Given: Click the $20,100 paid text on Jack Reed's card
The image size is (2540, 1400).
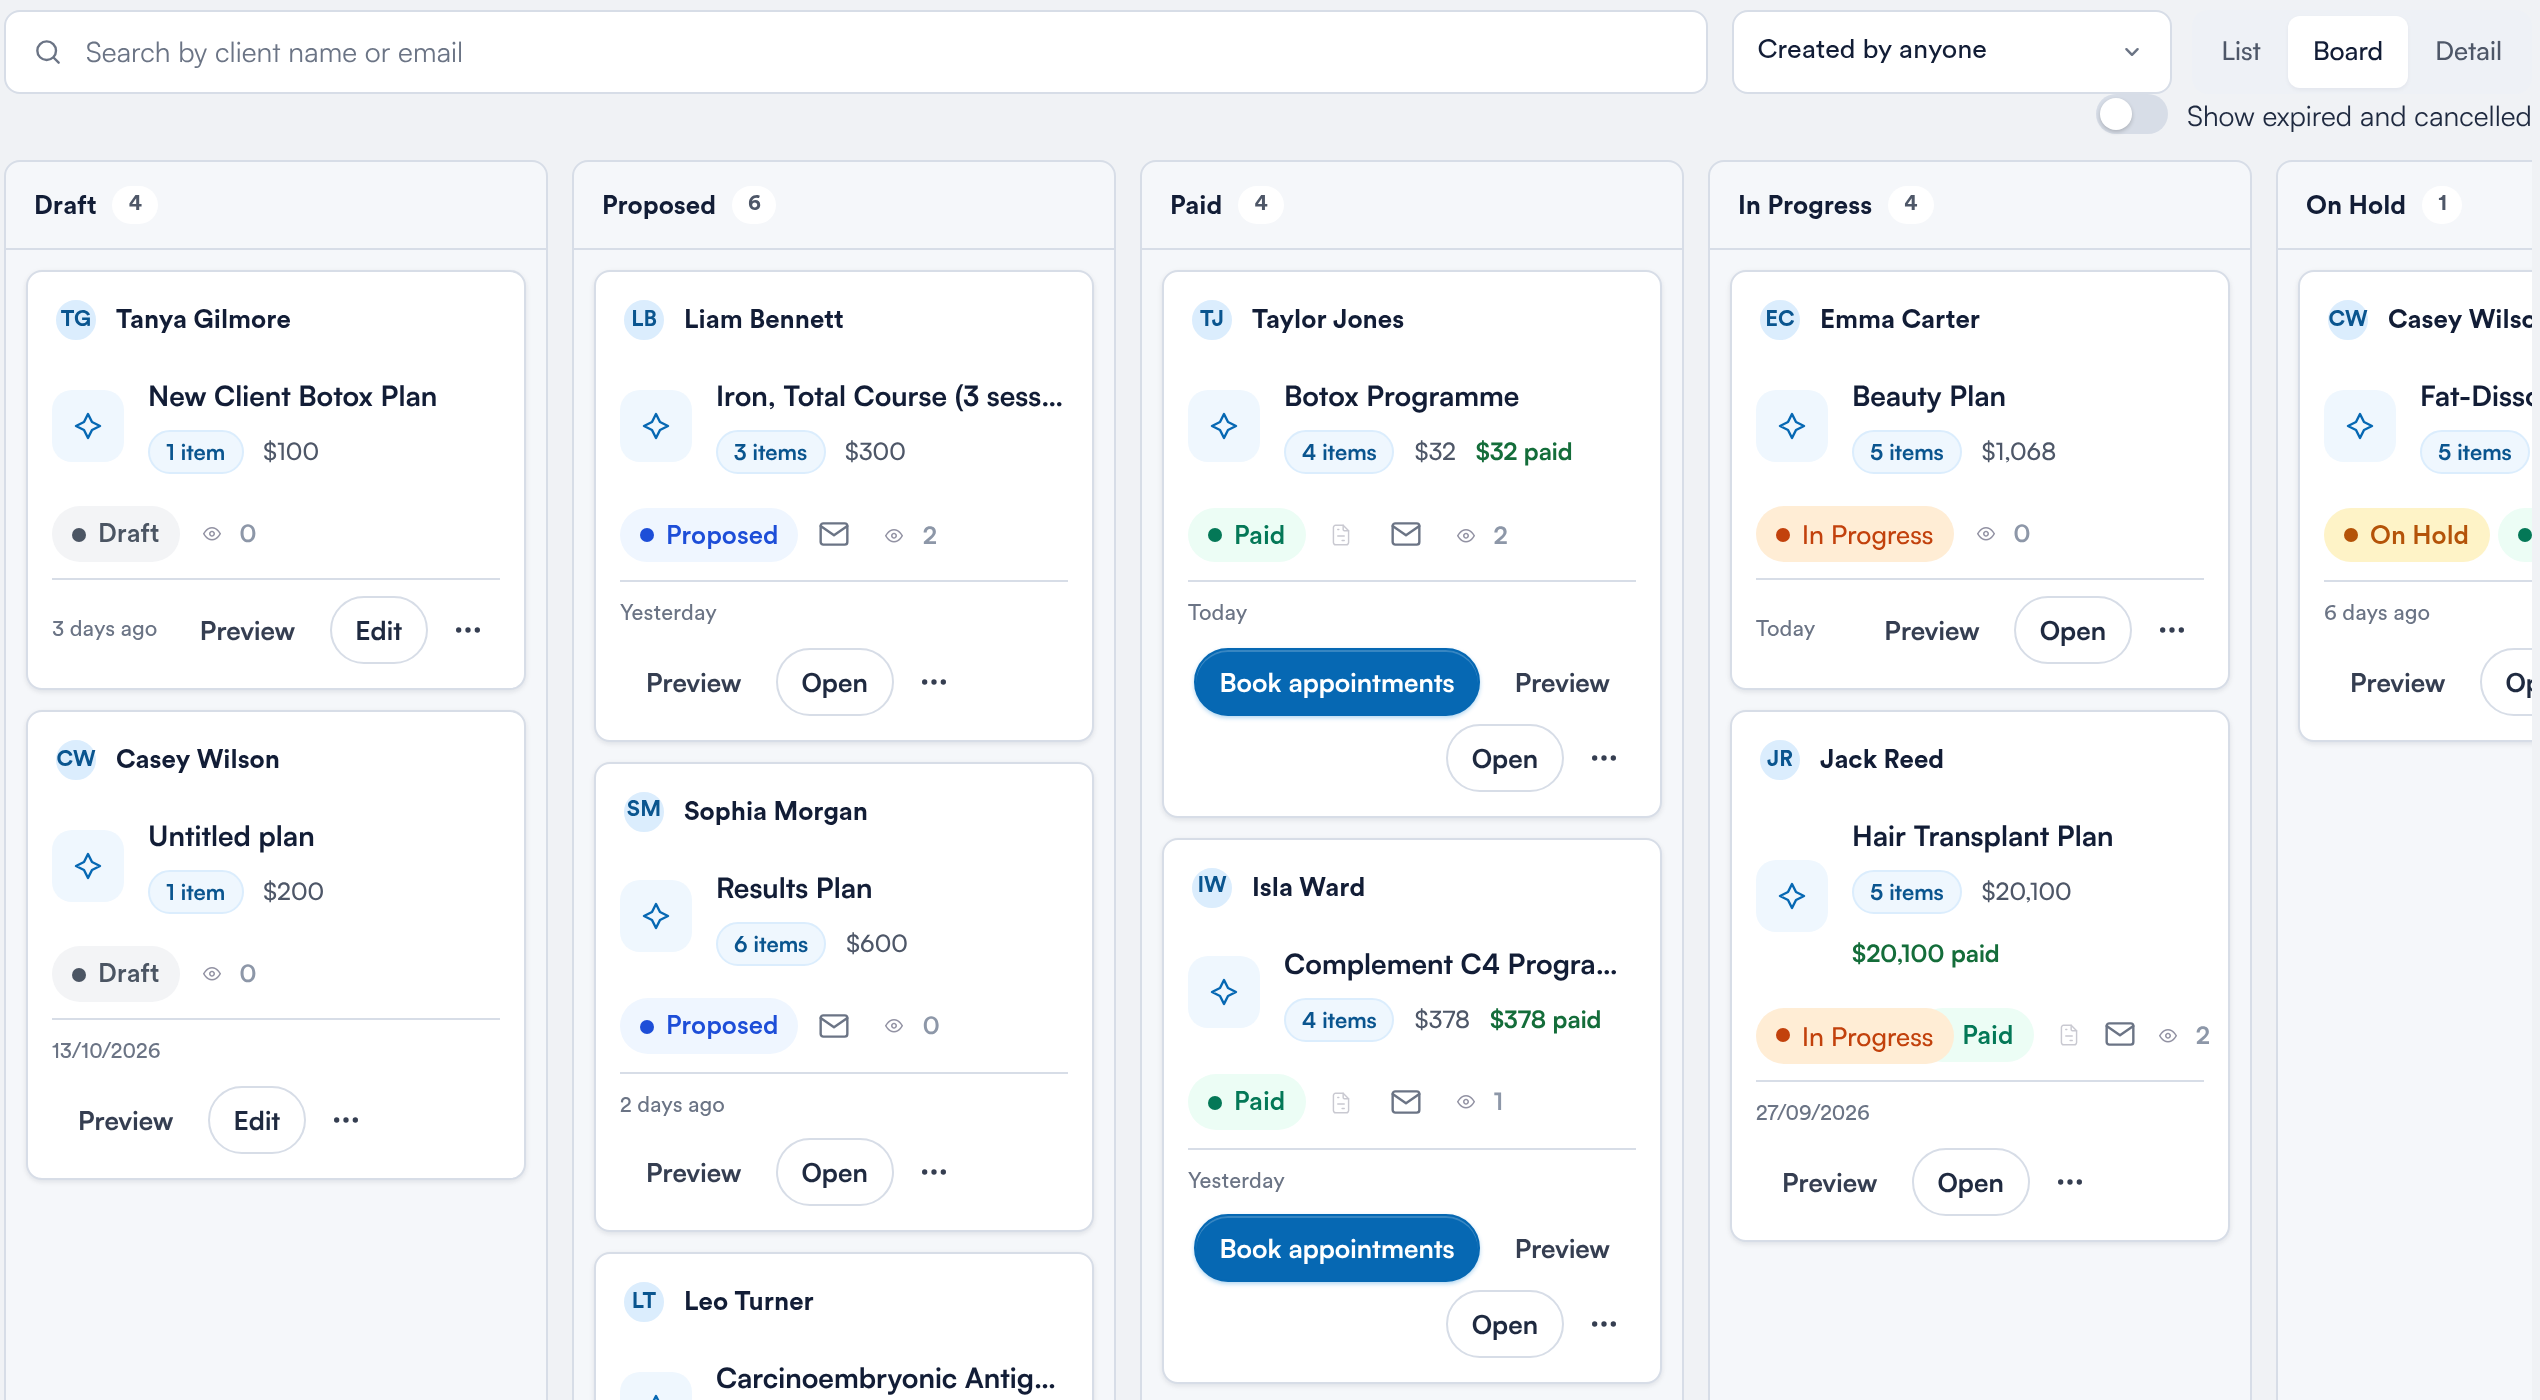Looking at the screenshot, I should click(x=1925, y=953).
